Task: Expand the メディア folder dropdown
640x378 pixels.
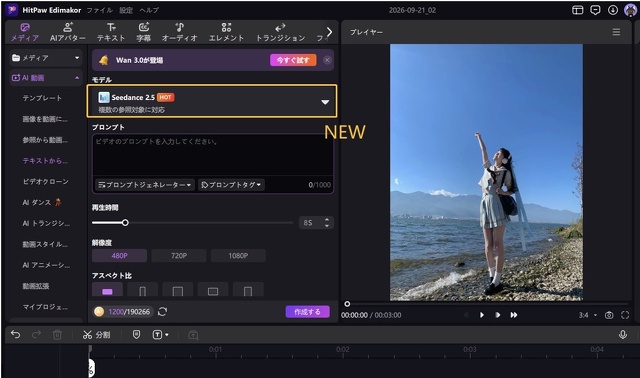Action: (46, 58)
